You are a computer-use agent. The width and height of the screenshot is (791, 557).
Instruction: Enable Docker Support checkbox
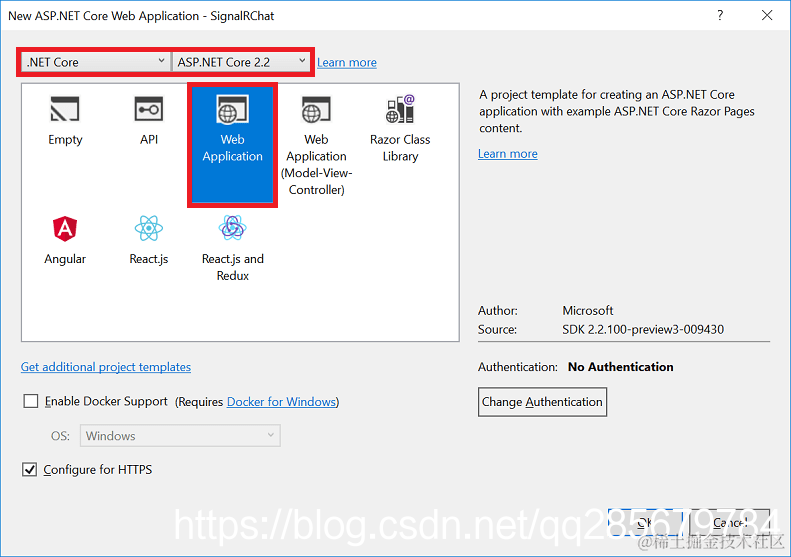point(31,401)
